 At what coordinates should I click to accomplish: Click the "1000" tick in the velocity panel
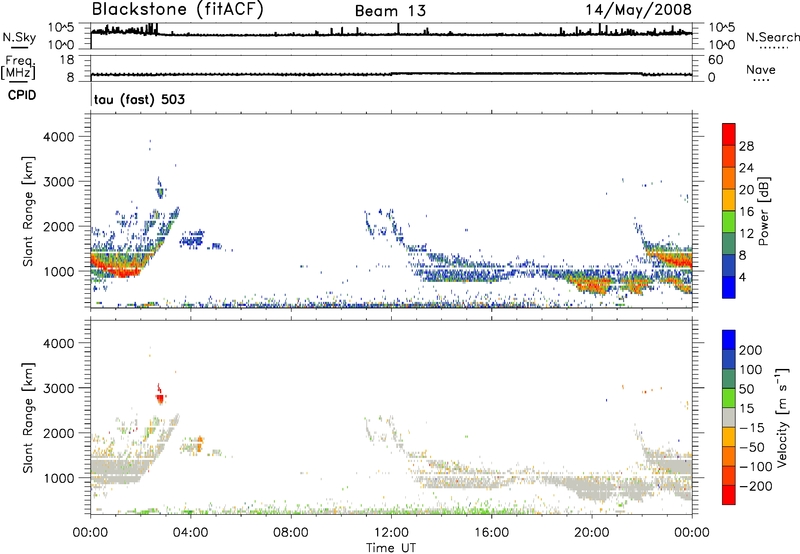click(59, 478)
